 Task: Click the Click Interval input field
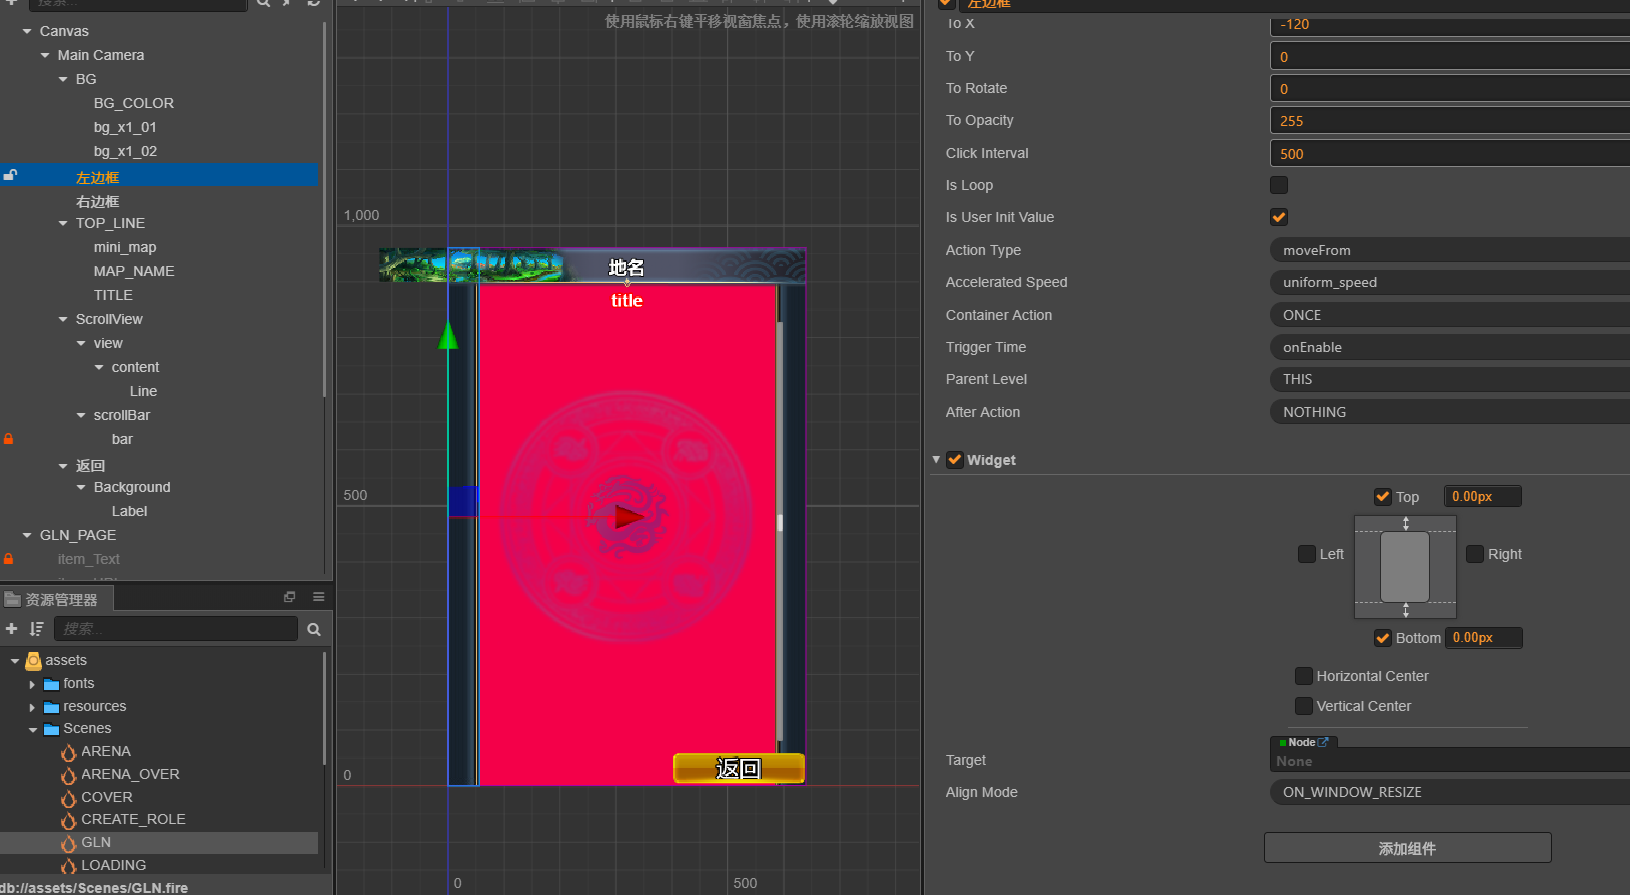[1450, 154]
